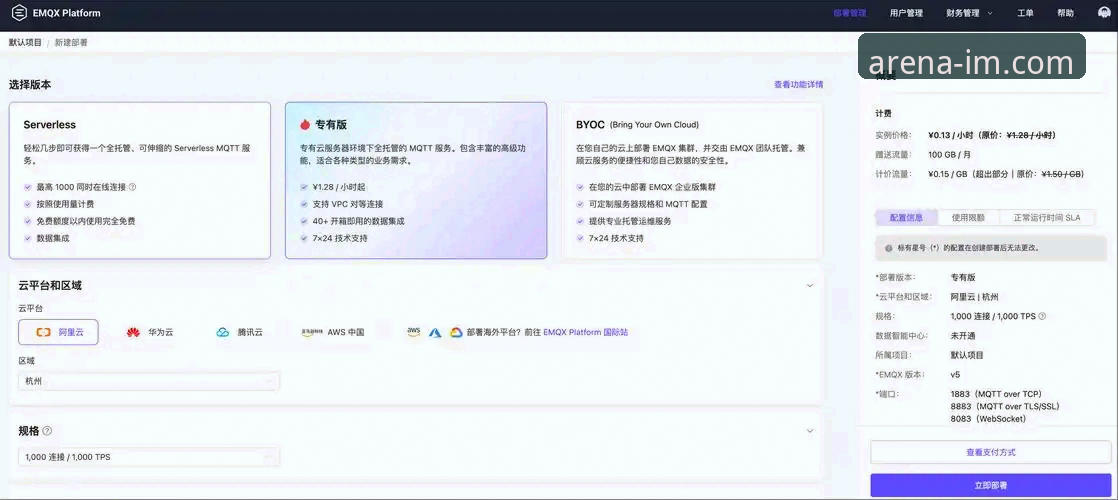Click the help icon next to 规格 heading
Viewport: 1118px width, 500px height.
click(x=47, y=431)
